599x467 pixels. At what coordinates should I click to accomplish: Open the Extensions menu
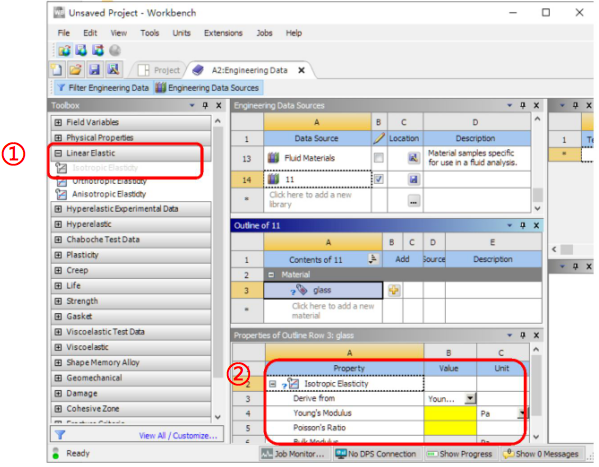coord(223,33)
